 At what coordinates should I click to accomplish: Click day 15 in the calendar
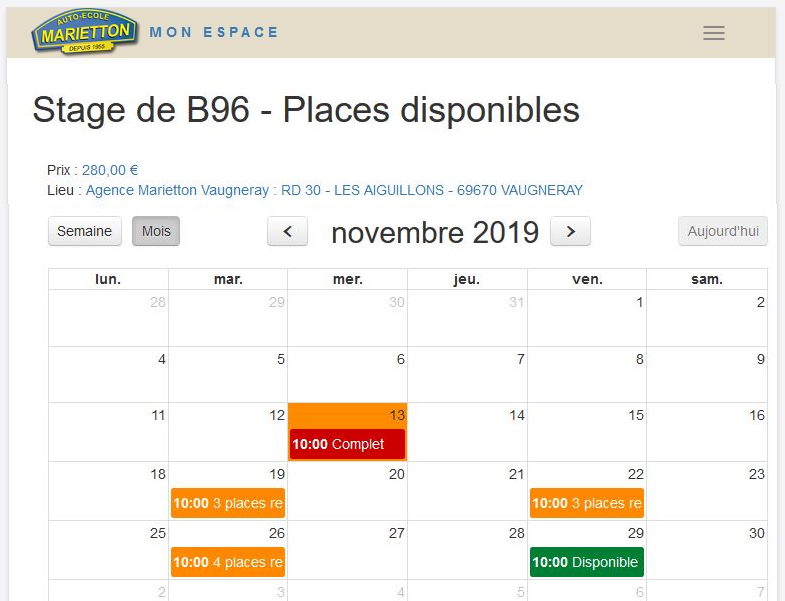point(635,415)
